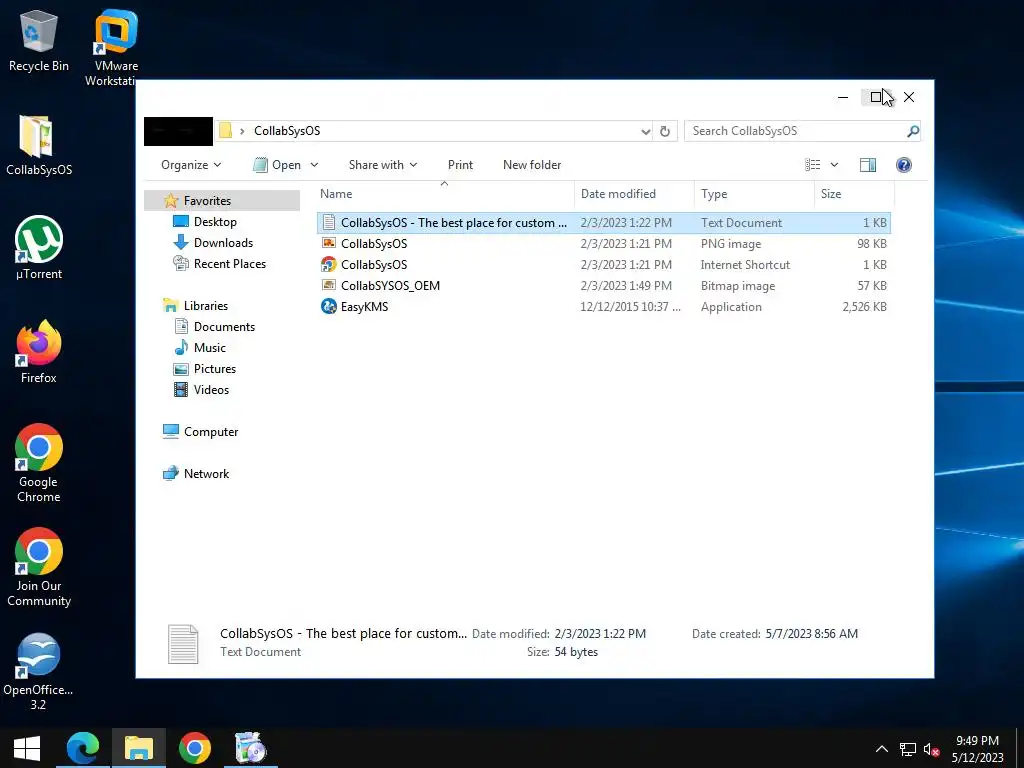Click the Windows Start button
The image size is (1024, 768).
(27, 748)
